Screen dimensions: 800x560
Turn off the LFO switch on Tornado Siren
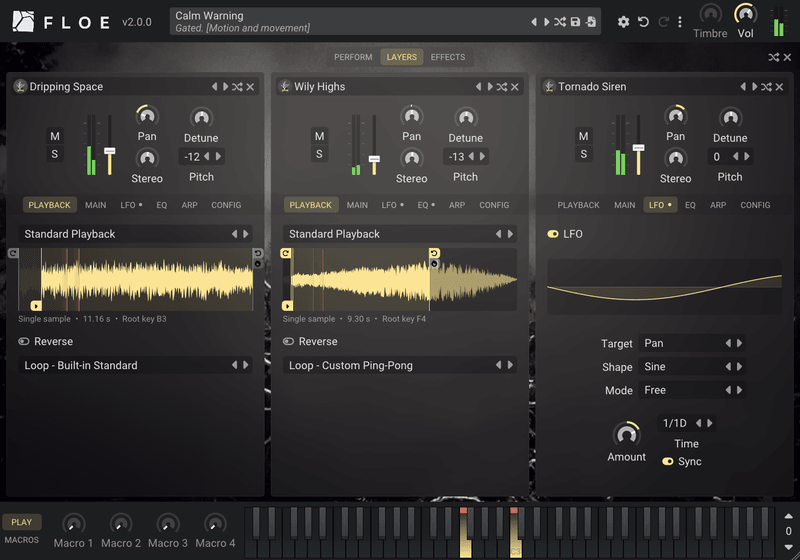553,234
